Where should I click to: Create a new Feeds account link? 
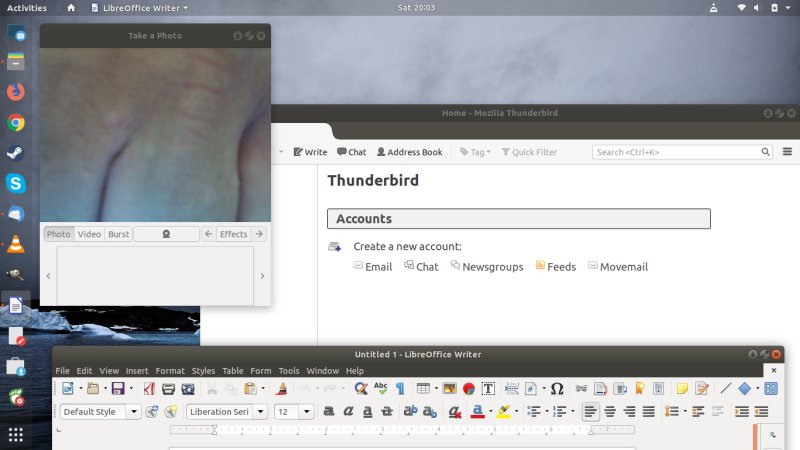click(556, 267)
